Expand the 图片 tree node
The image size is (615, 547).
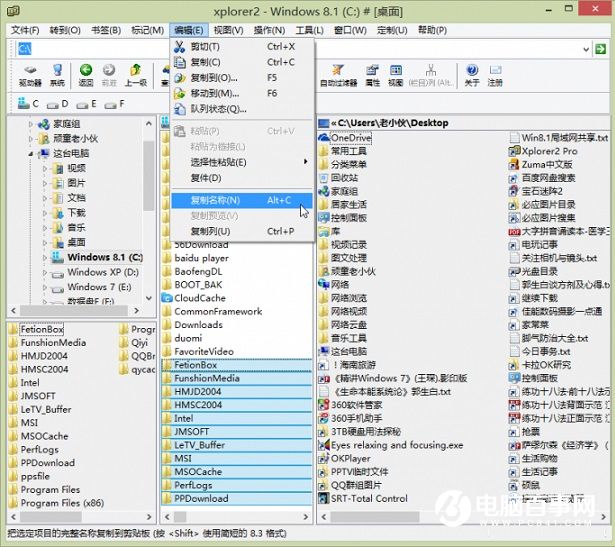click(45, 183)
